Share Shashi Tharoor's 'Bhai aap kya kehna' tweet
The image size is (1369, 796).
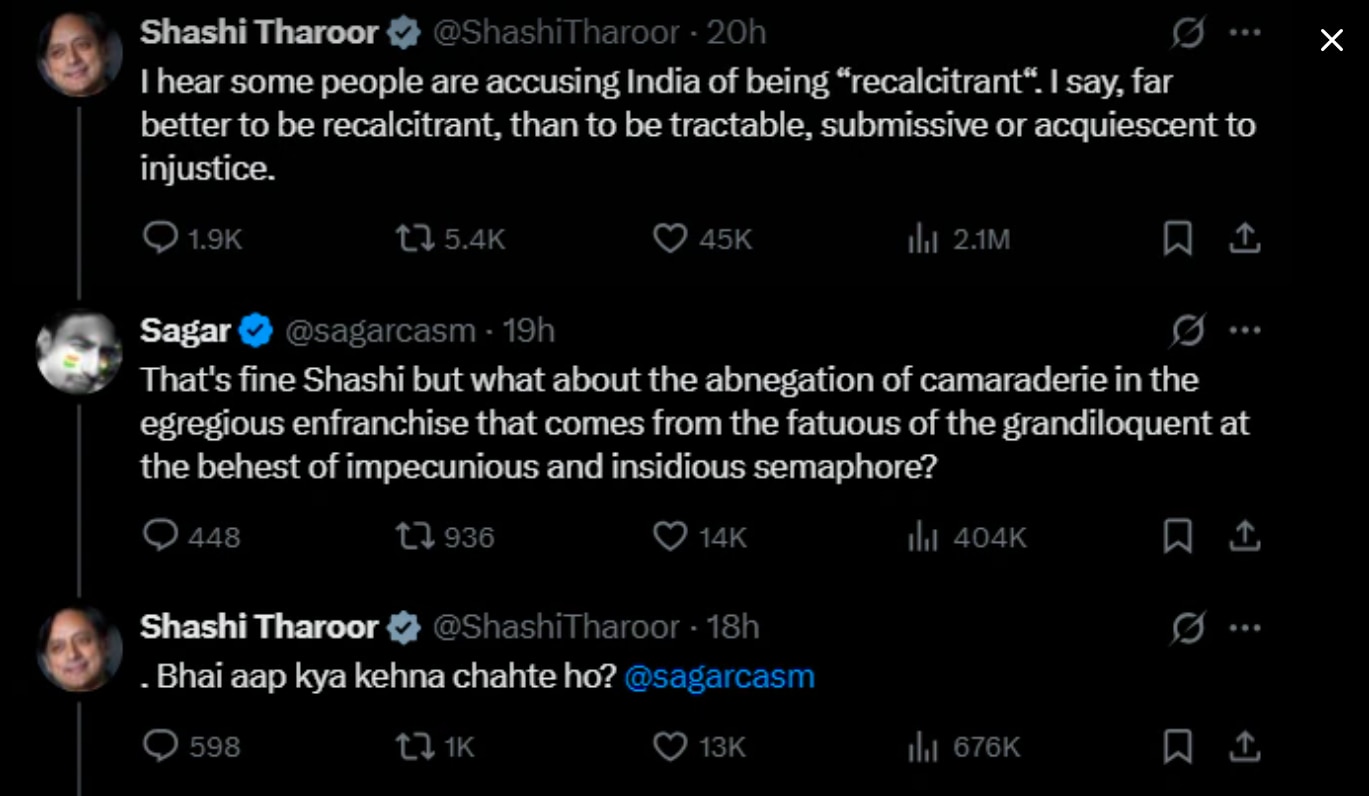[x=1245, y=746]
